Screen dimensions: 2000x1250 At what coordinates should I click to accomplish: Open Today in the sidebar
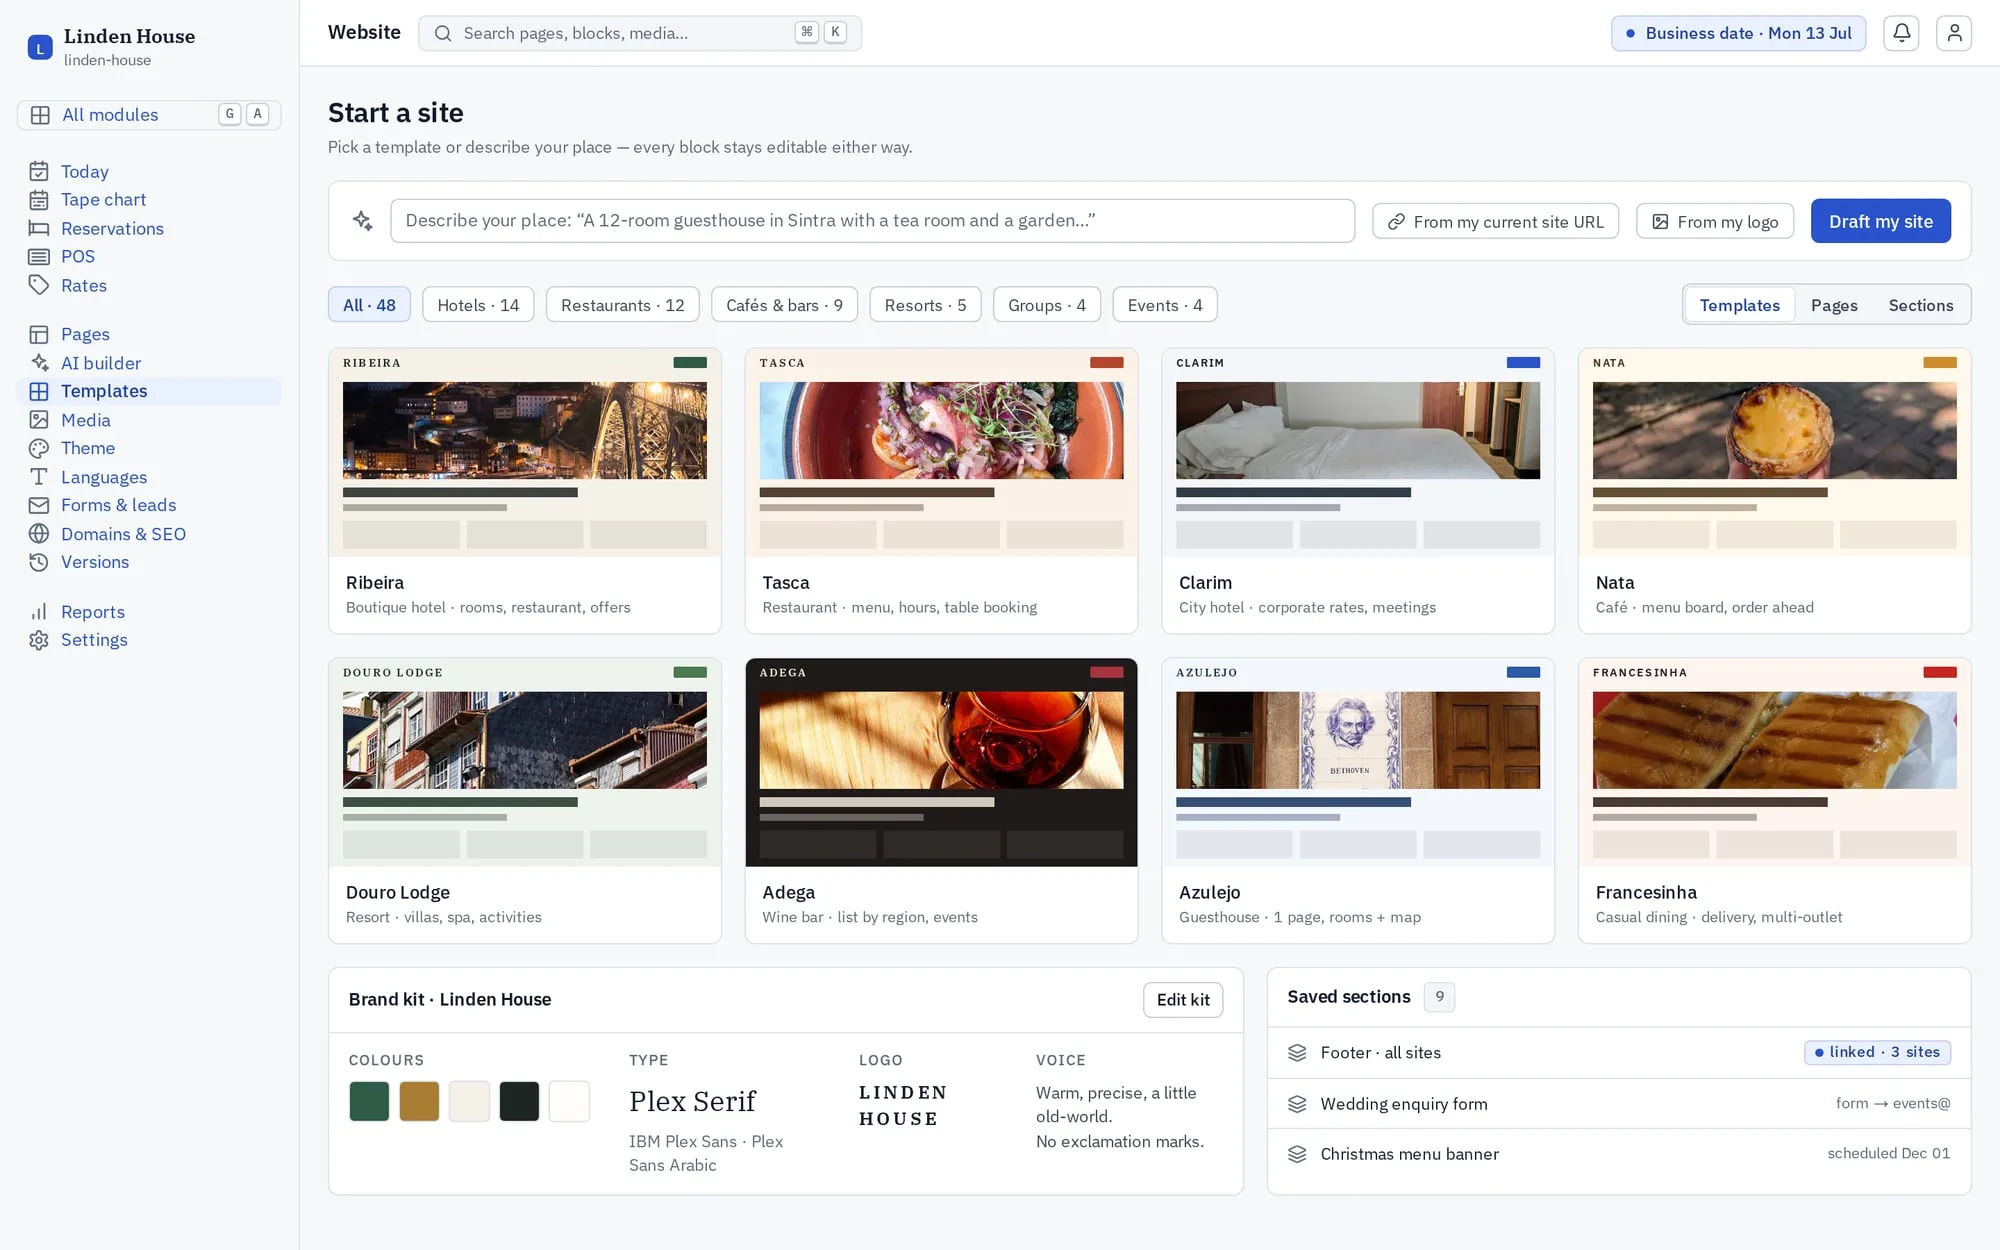tap(149, 171)
